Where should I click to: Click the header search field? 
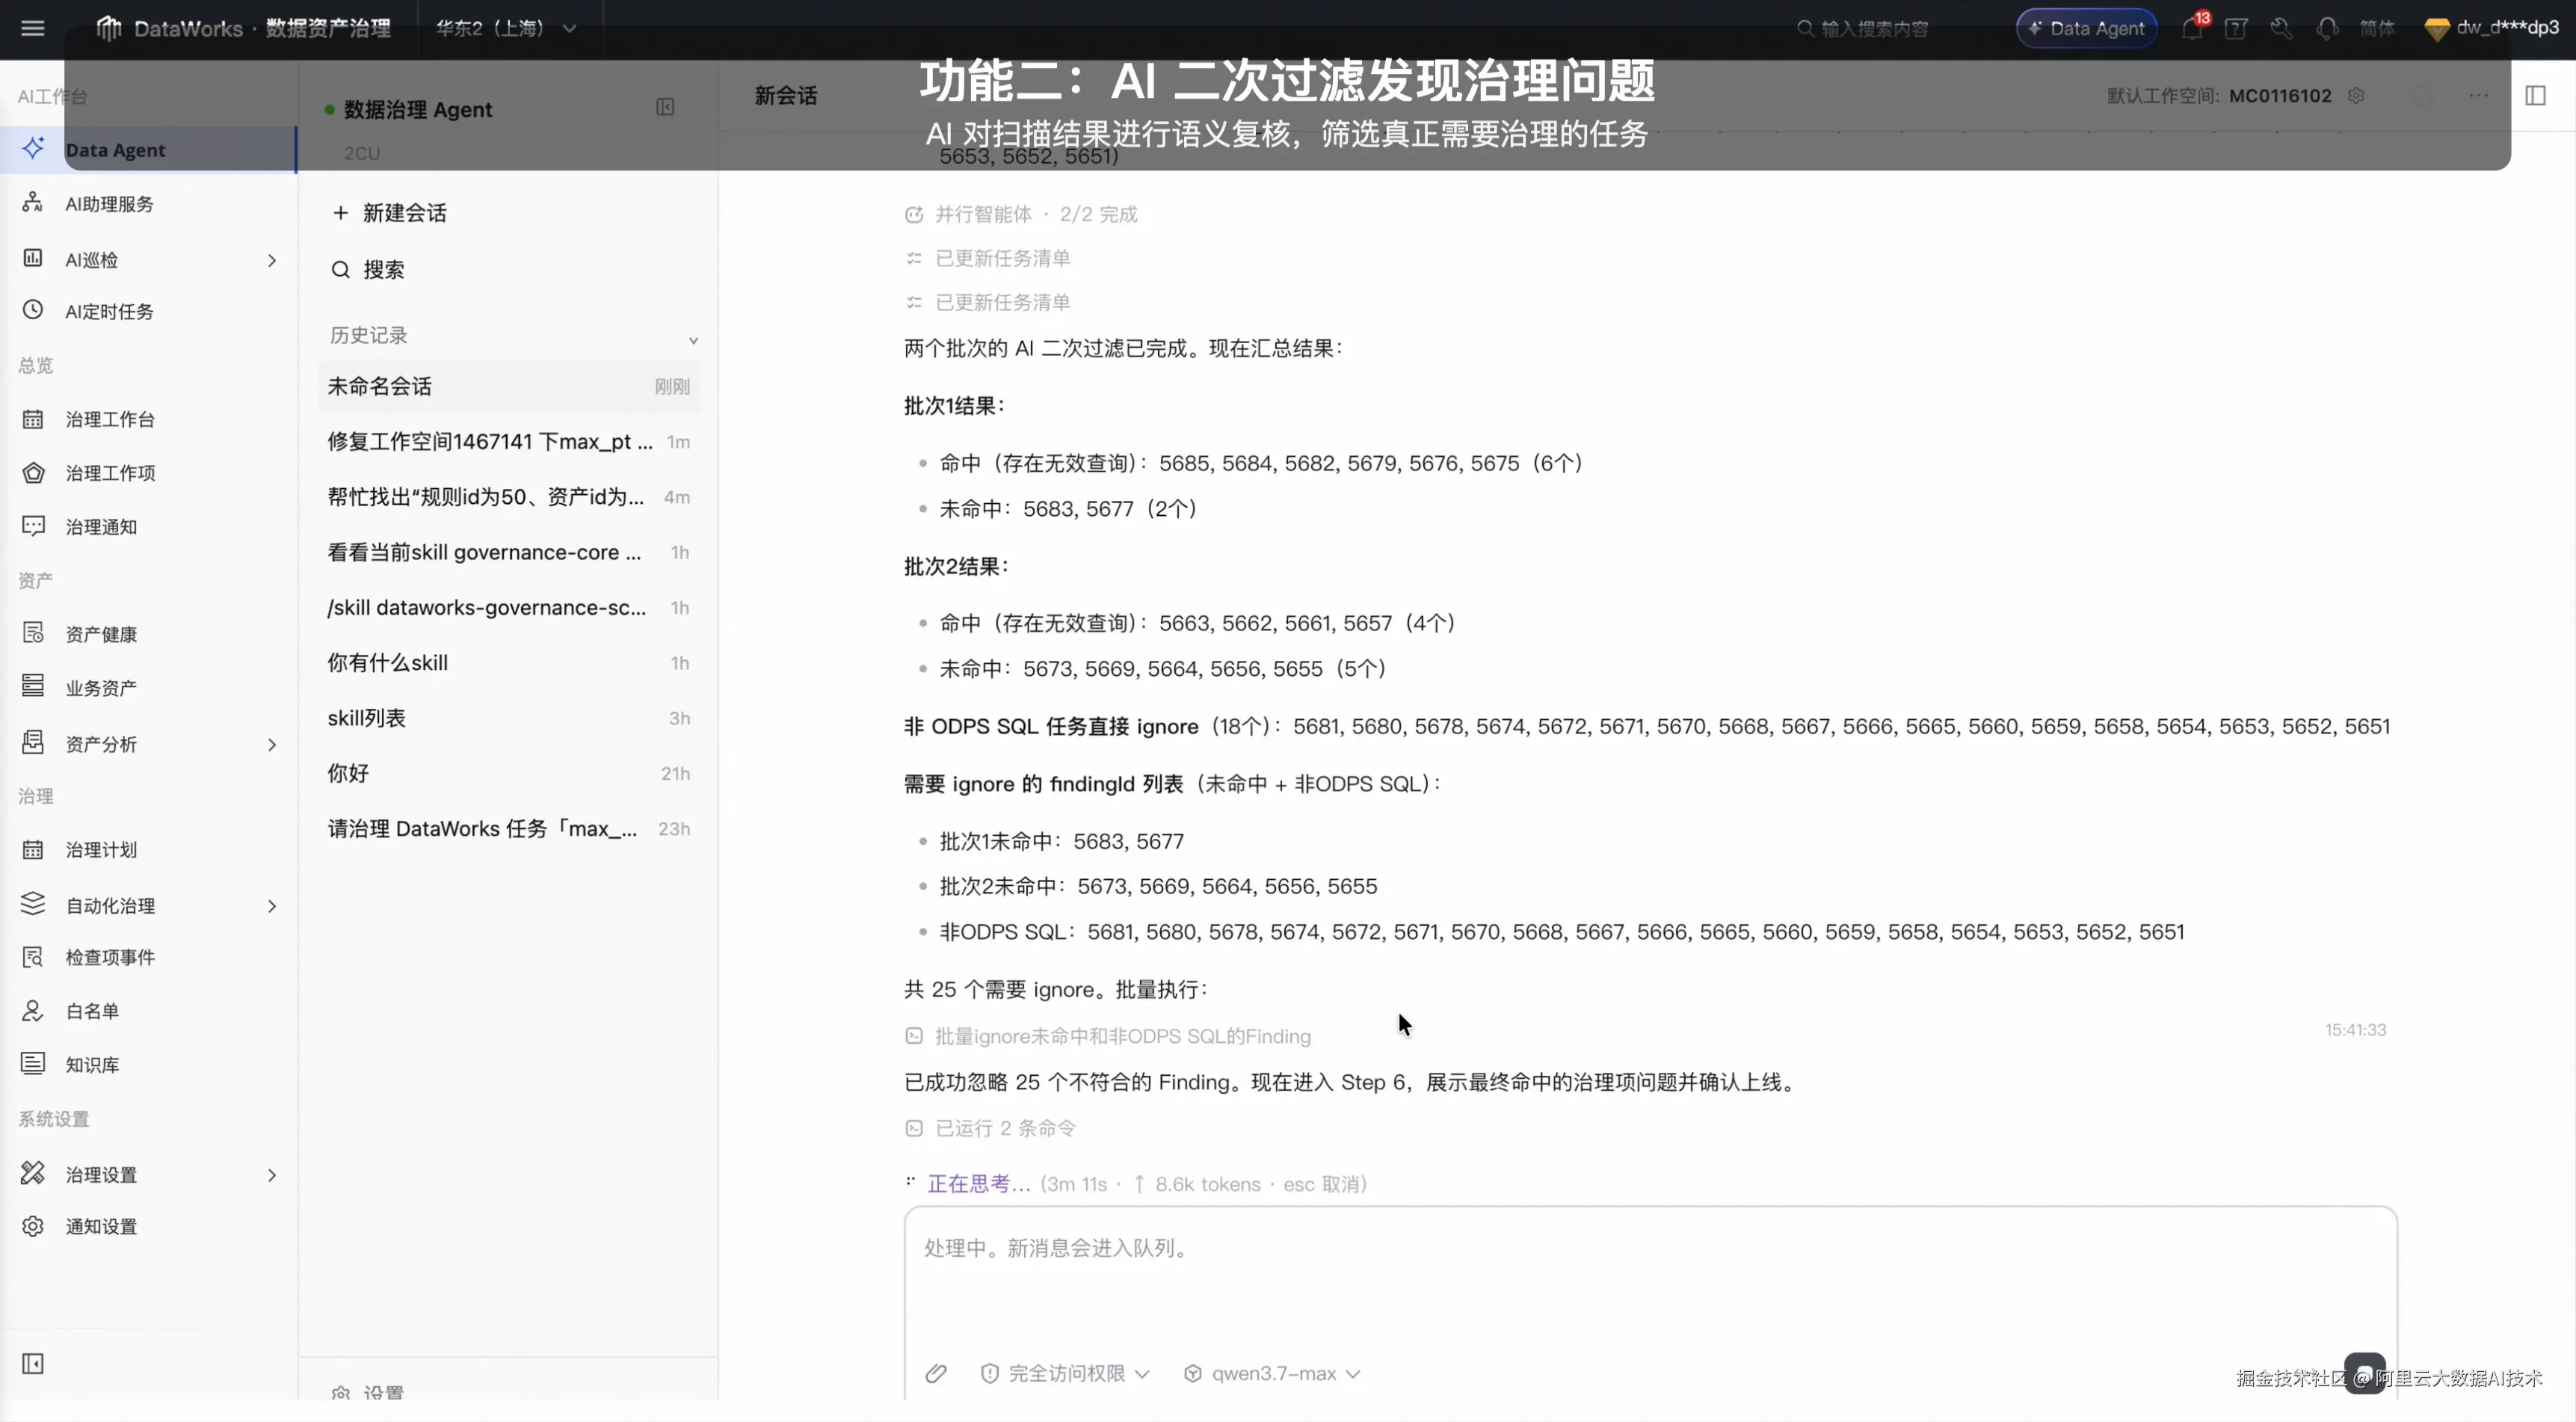[1864, 28]
